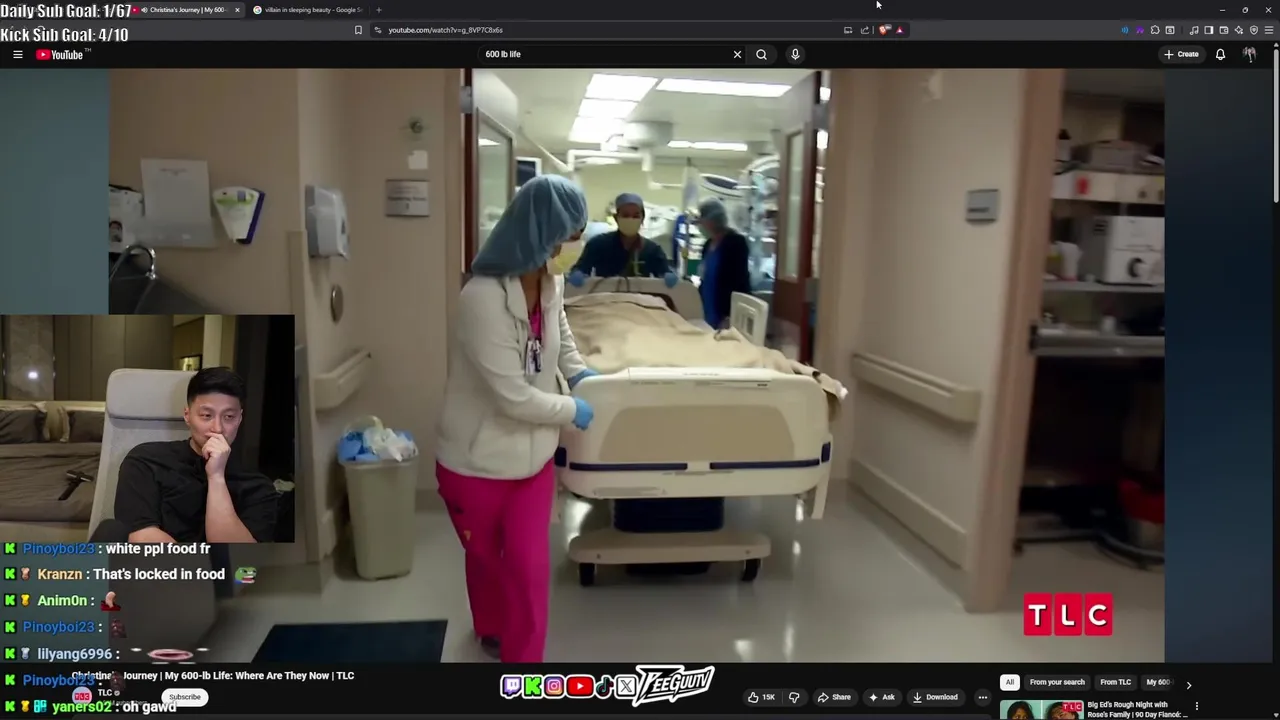Open the Brave Rewards triangle icon

tap(899, 30)
